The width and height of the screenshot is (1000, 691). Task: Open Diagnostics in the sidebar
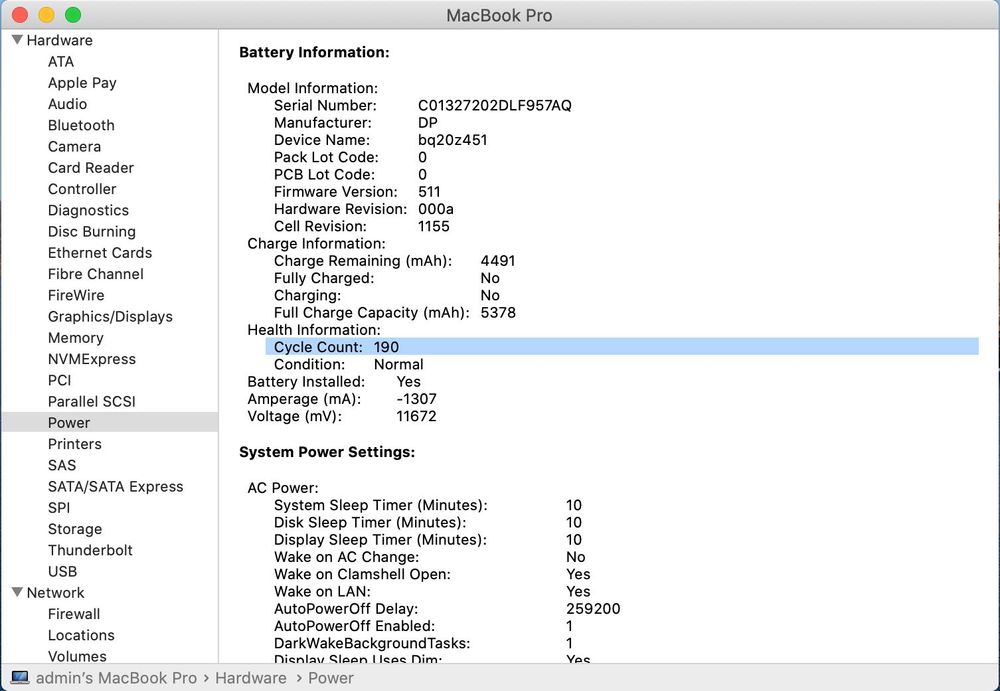[x=88, y=210]
